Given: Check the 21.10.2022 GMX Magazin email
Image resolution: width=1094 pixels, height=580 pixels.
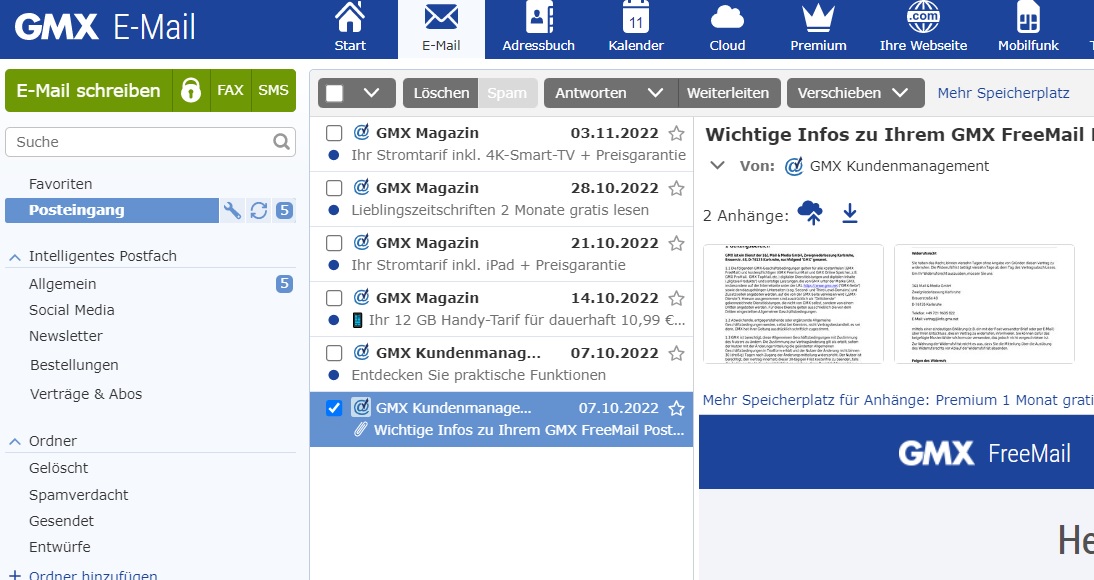Looking at the screenshot, I should tap(334, 243).
